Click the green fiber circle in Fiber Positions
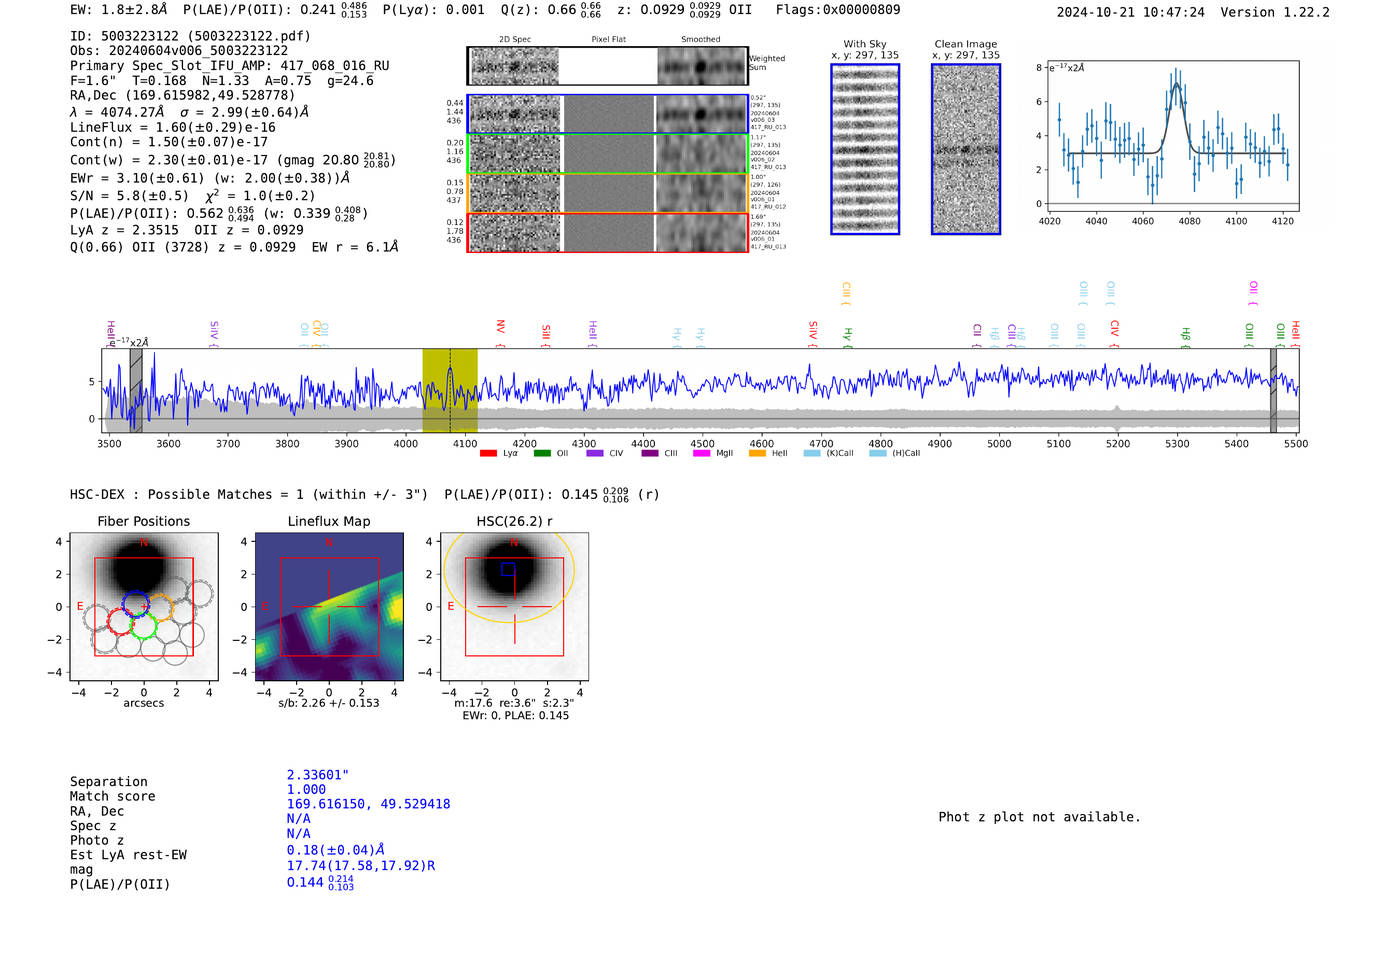The image size is (1400, 953). 143,627
